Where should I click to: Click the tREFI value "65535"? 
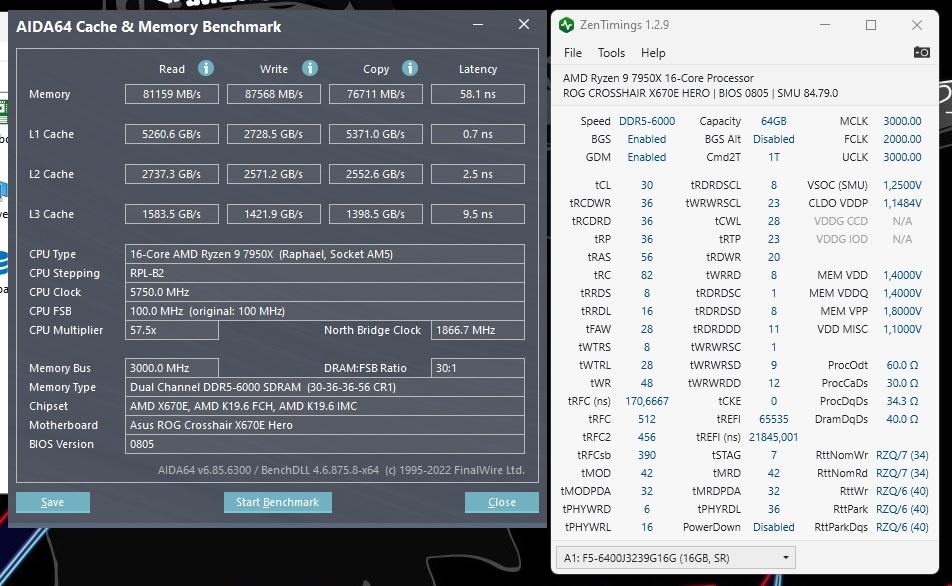774,419
